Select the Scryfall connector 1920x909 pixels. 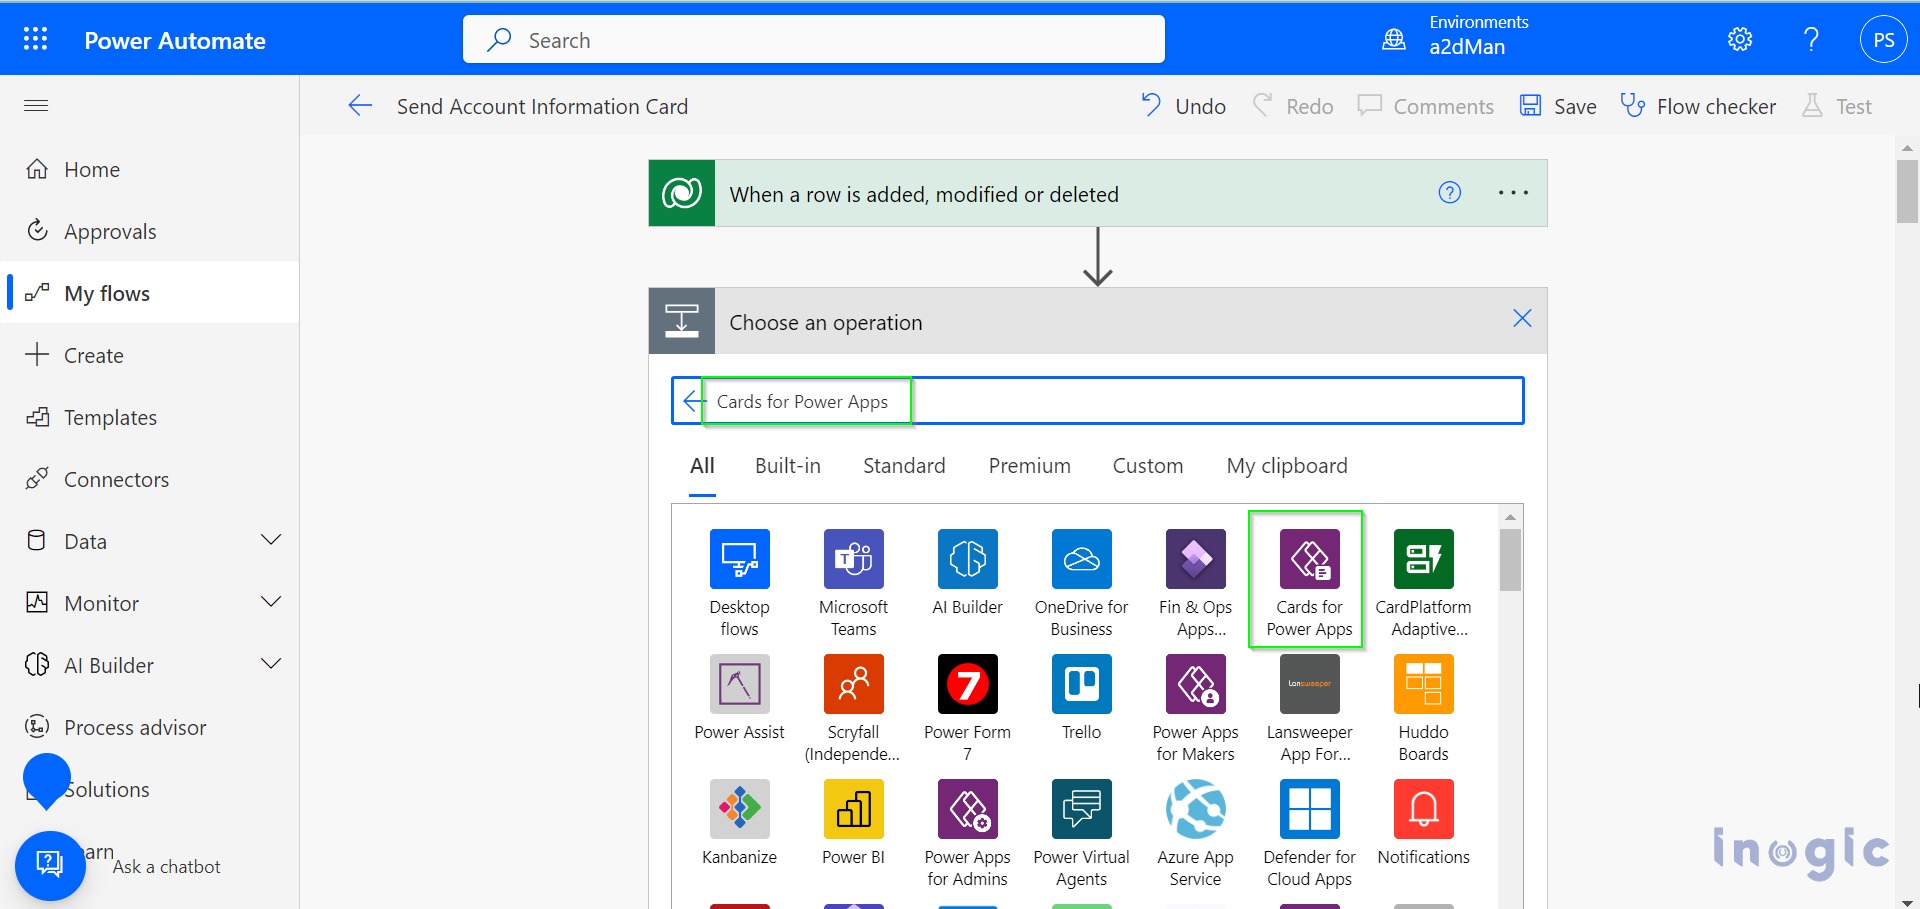coord(853,707)
